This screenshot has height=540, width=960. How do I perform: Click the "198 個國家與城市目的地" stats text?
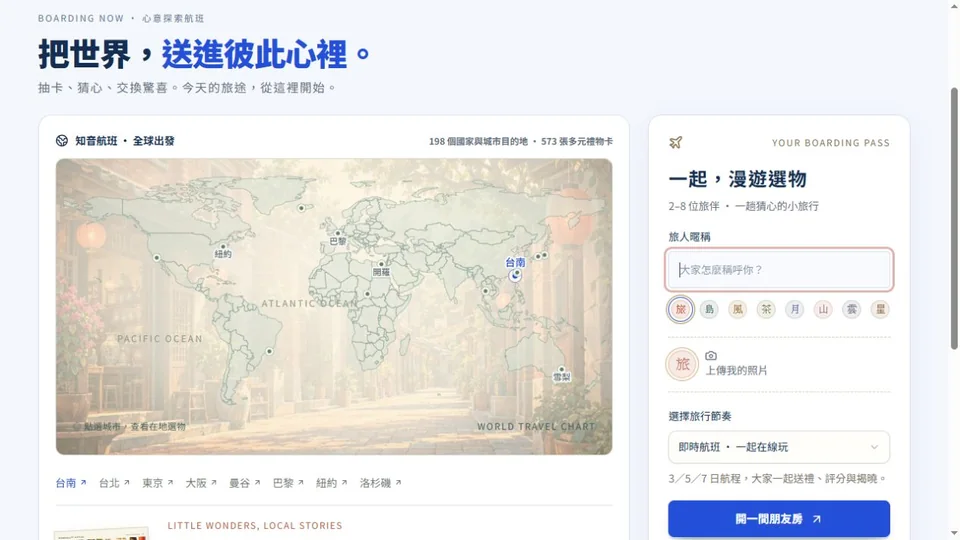[478, 141]
